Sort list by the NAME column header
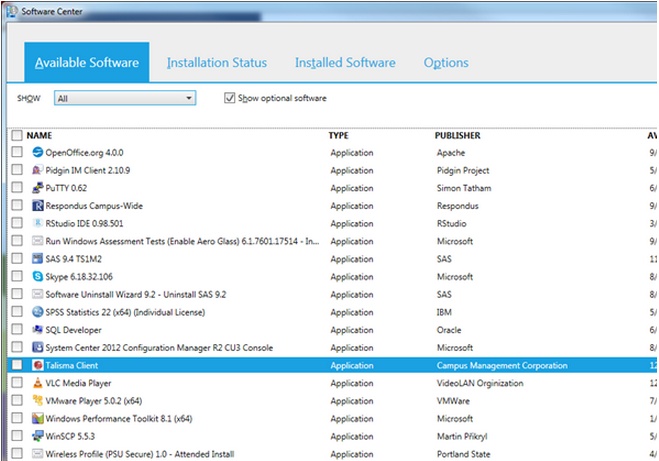 click(x=39, y=135)
